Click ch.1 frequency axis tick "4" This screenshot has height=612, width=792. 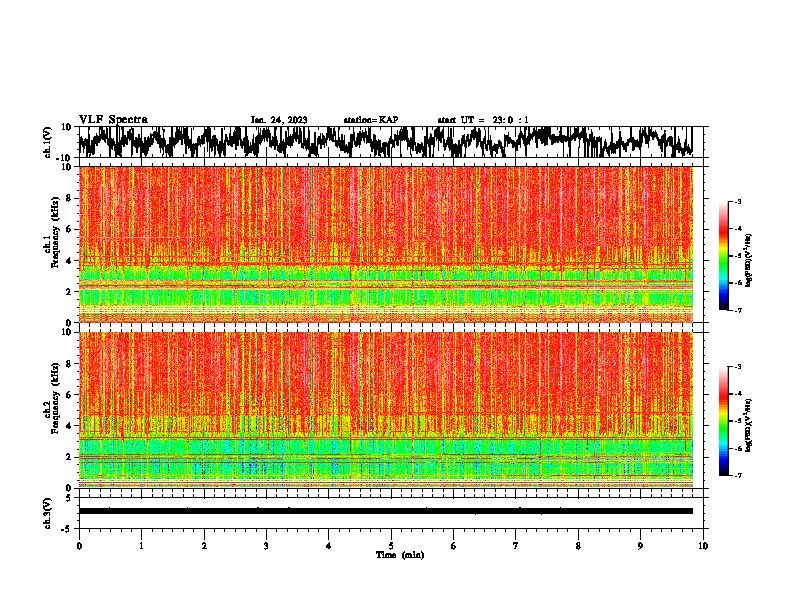tap(69, 261)
